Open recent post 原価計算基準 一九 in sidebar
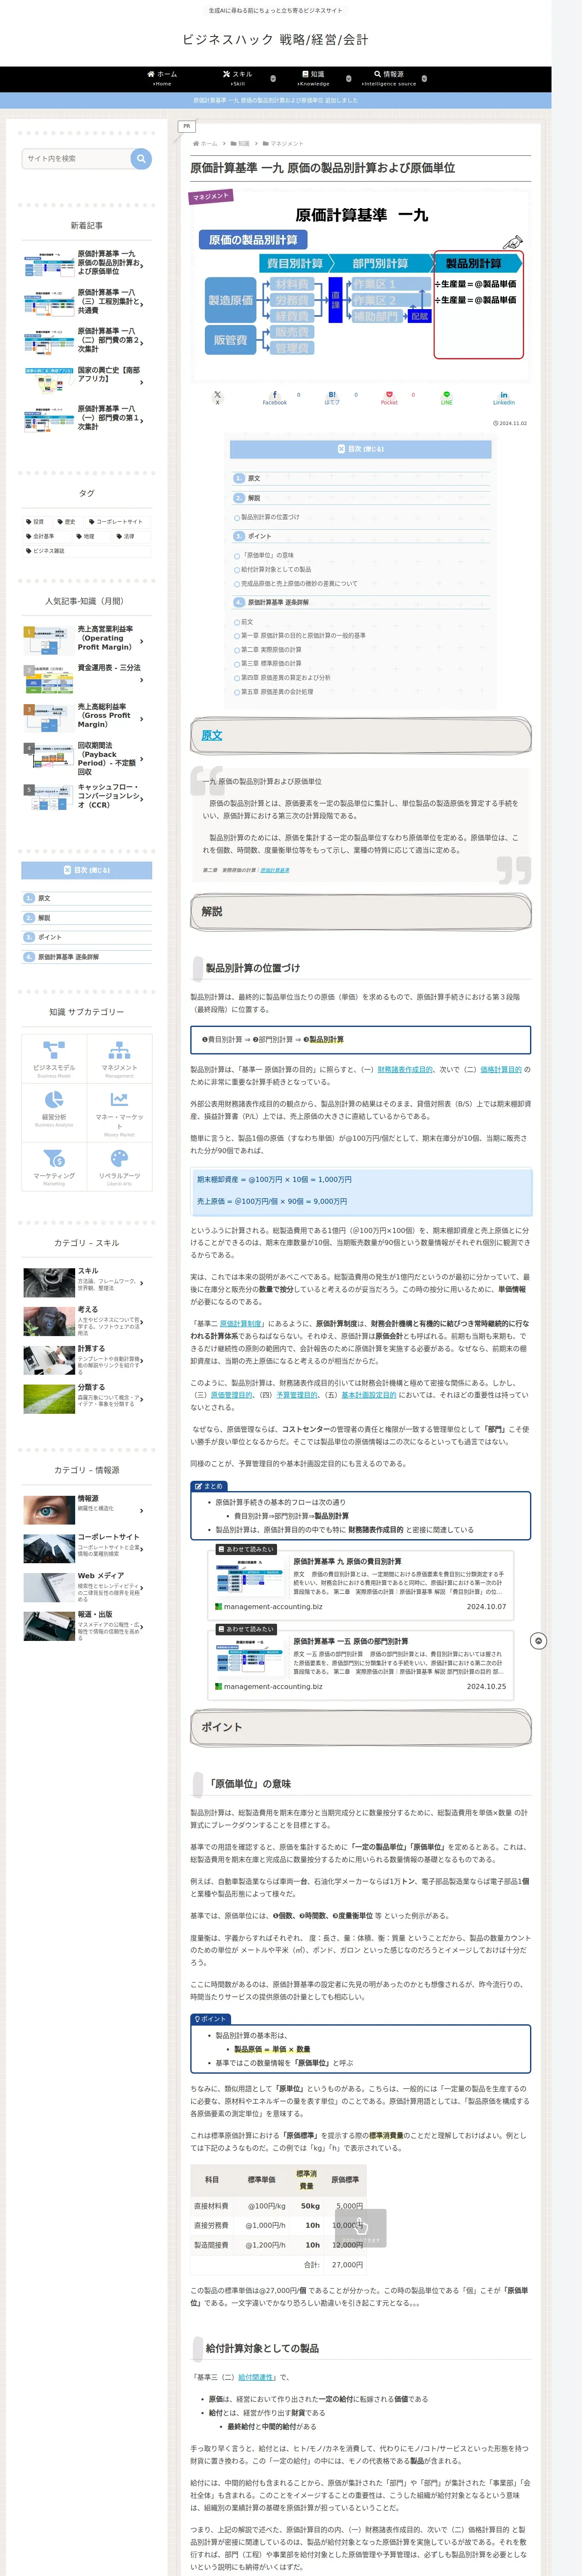This screenshot has width=582, height=2576. 87,263
